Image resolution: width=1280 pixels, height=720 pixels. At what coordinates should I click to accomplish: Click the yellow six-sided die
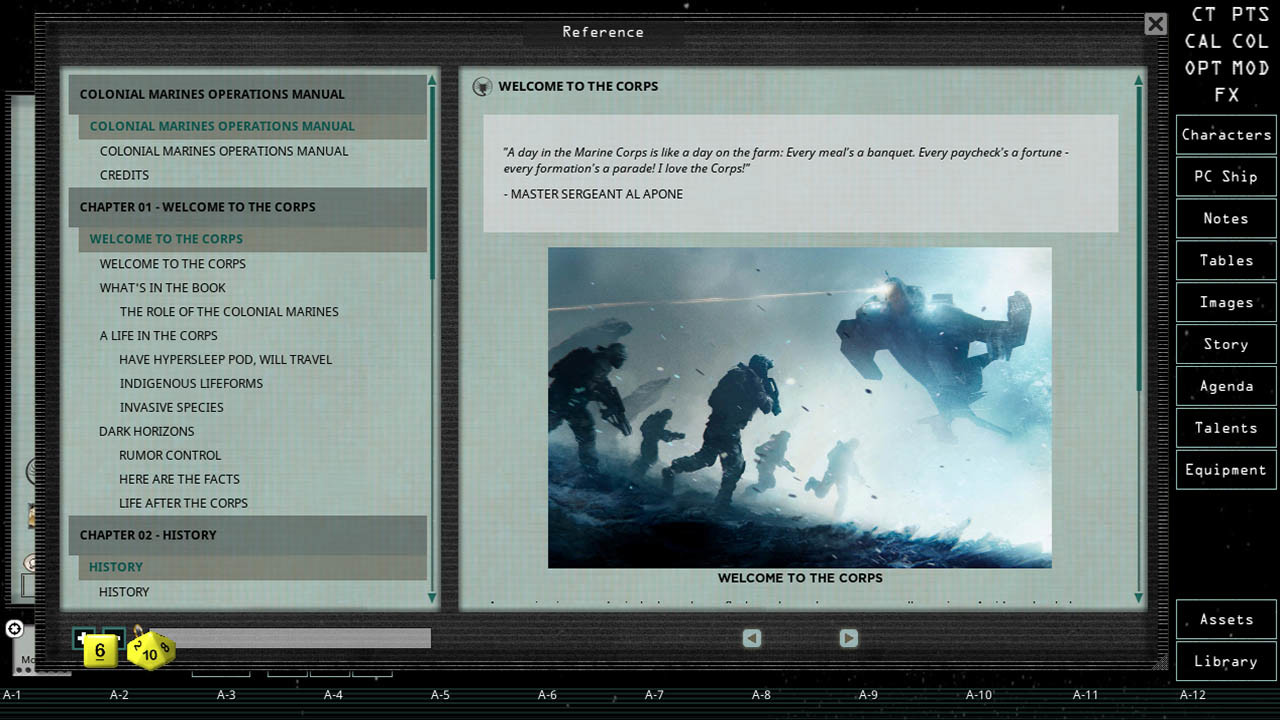(100, 651)
